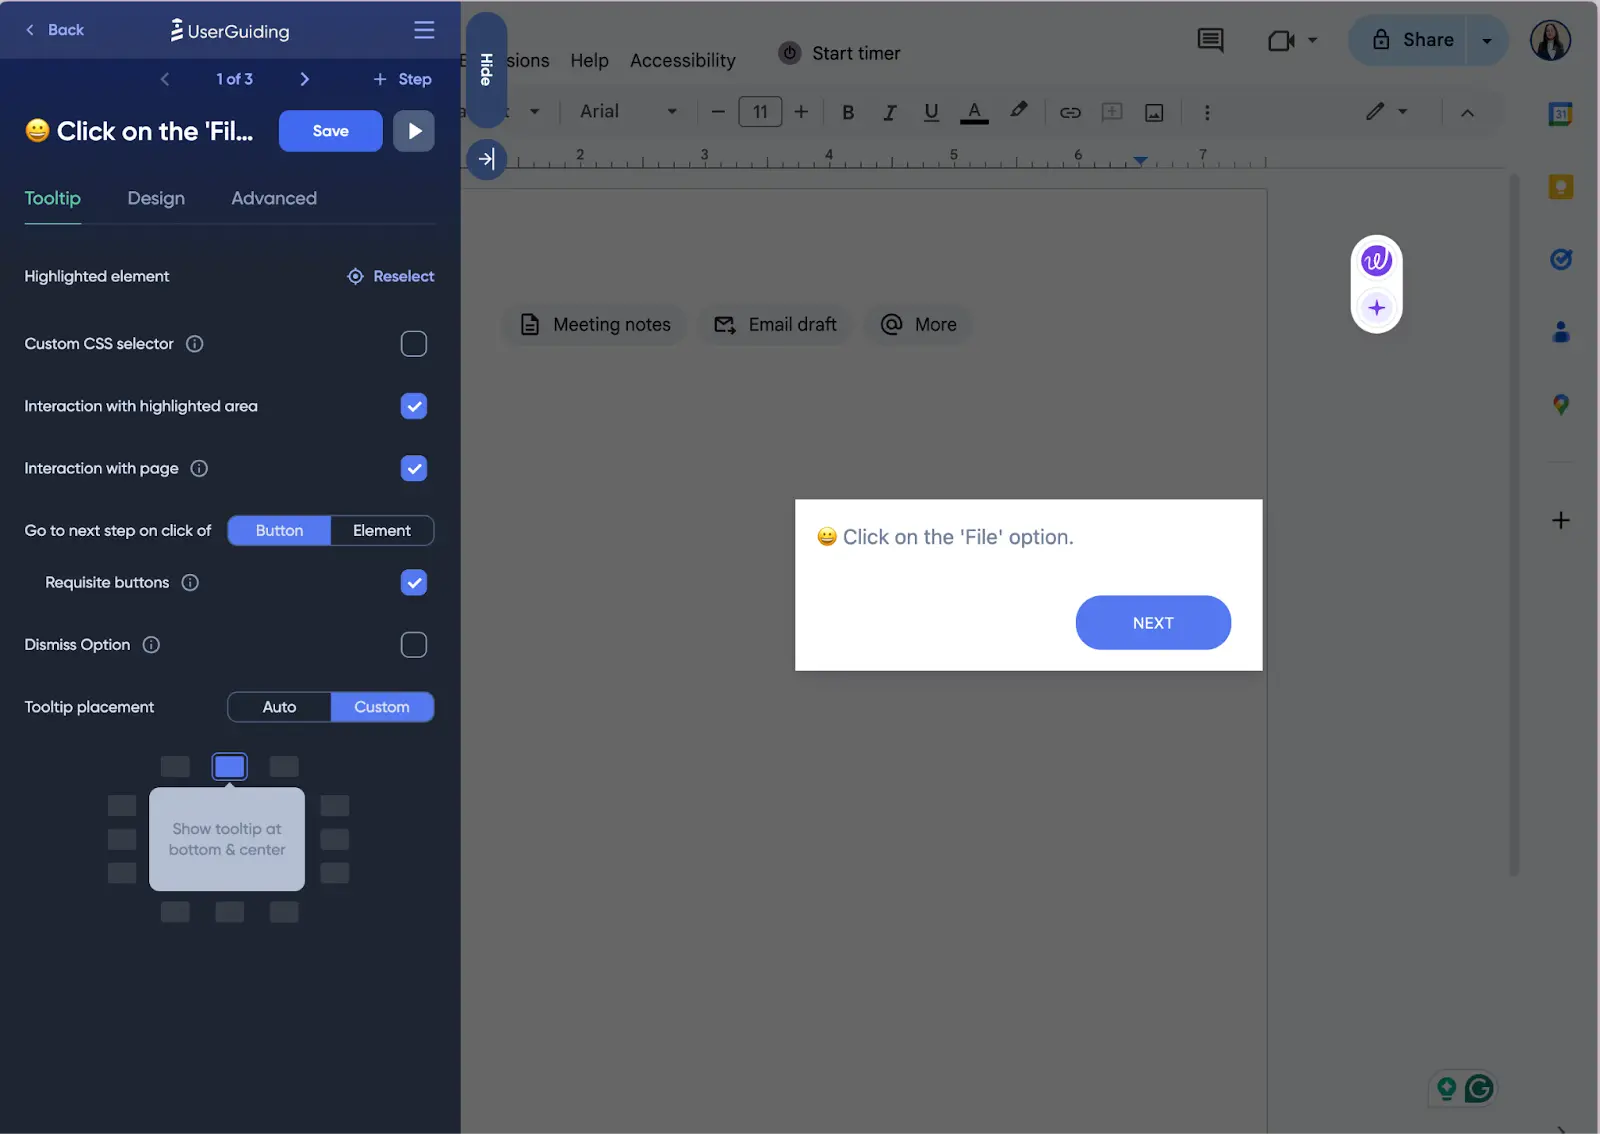Expand the document outline arrow
1600x1134 pixels.
click(486, 159)
